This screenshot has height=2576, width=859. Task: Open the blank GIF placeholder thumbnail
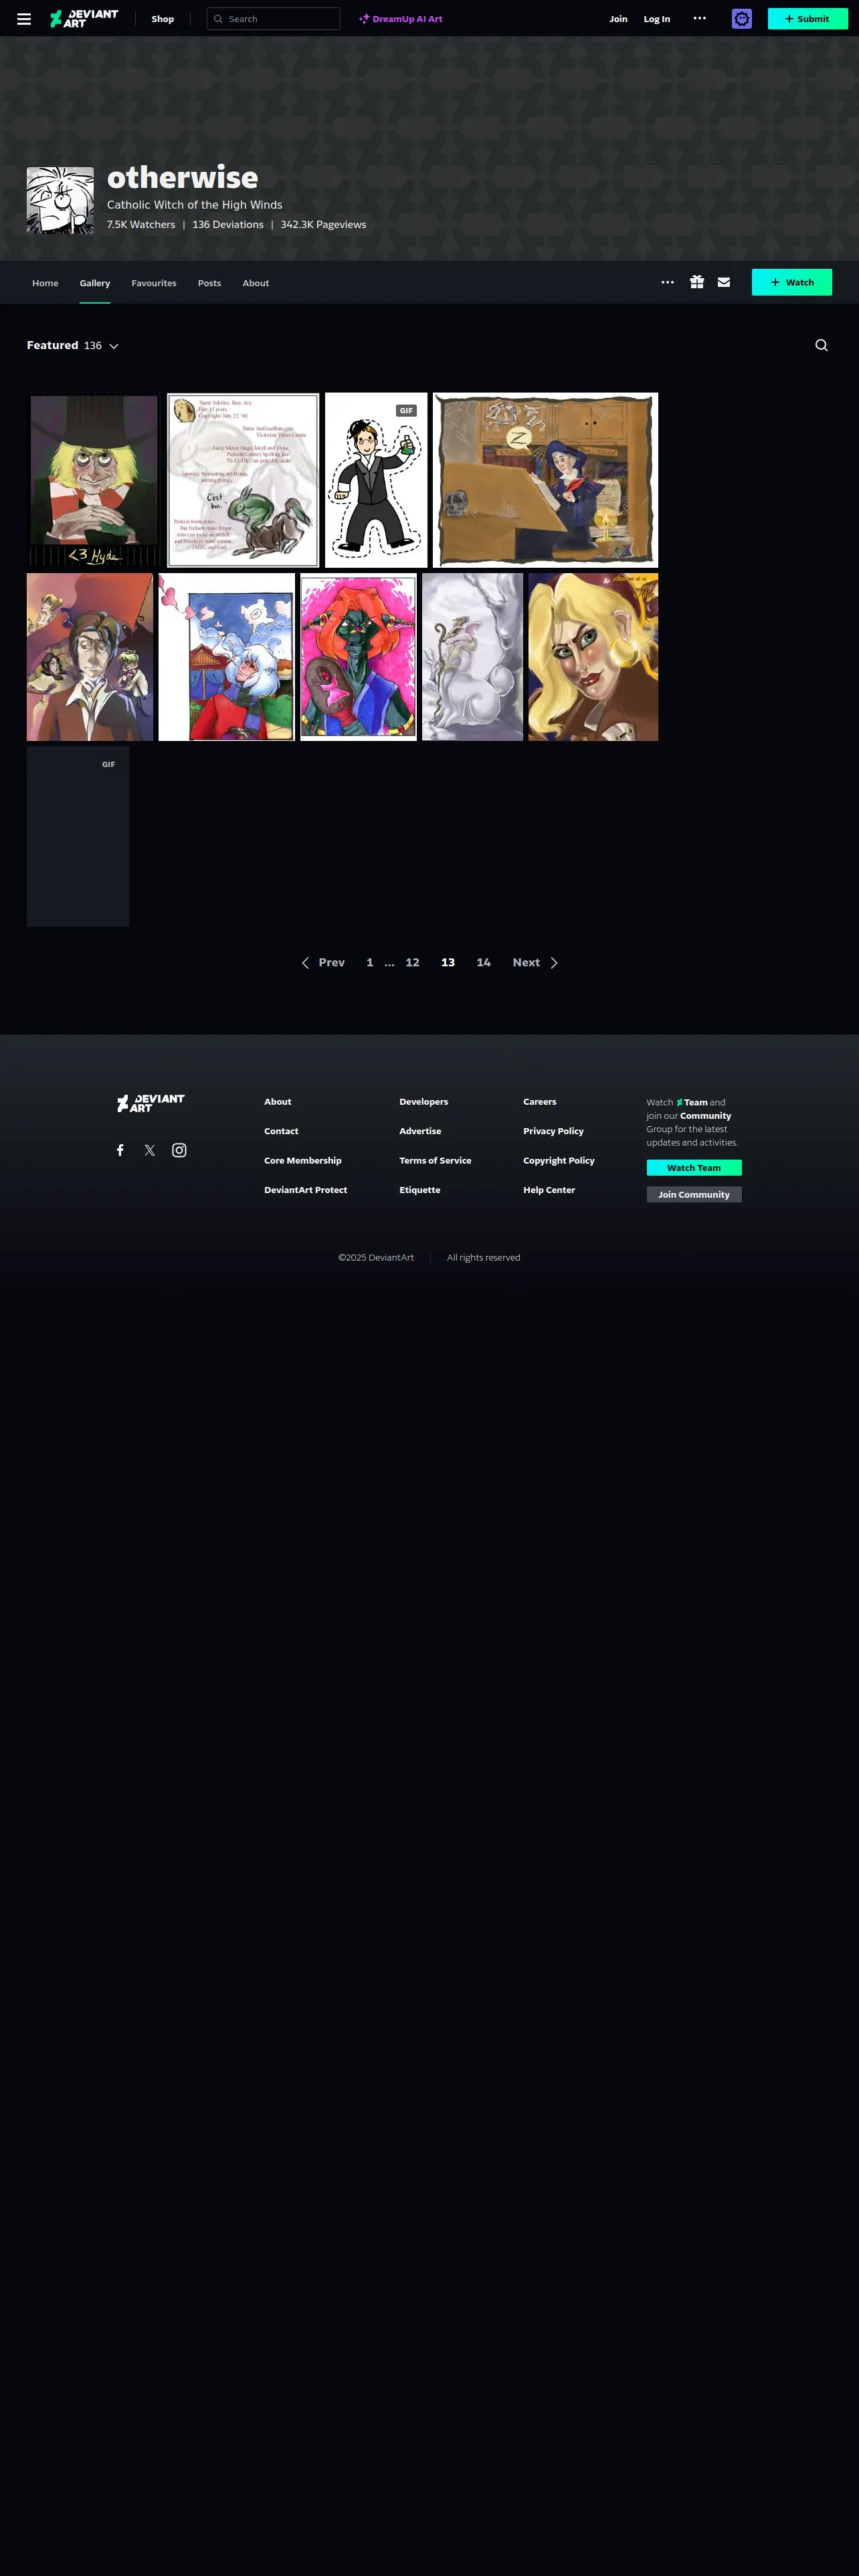(78, 837)
